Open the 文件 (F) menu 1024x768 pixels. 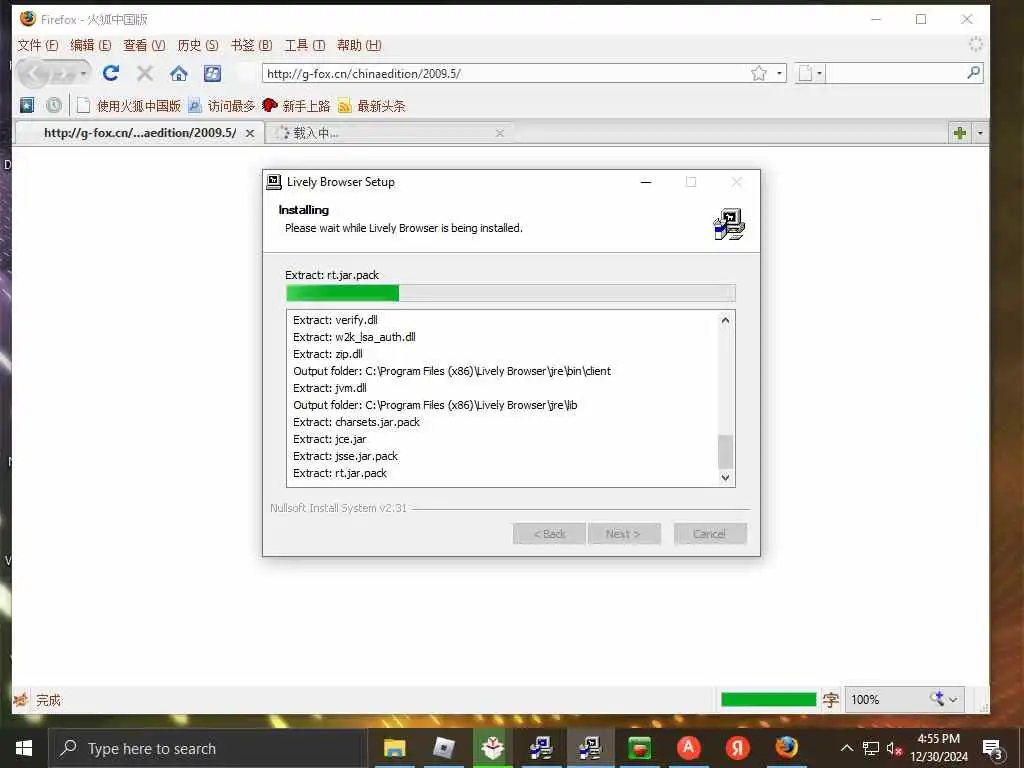(38, 45)
